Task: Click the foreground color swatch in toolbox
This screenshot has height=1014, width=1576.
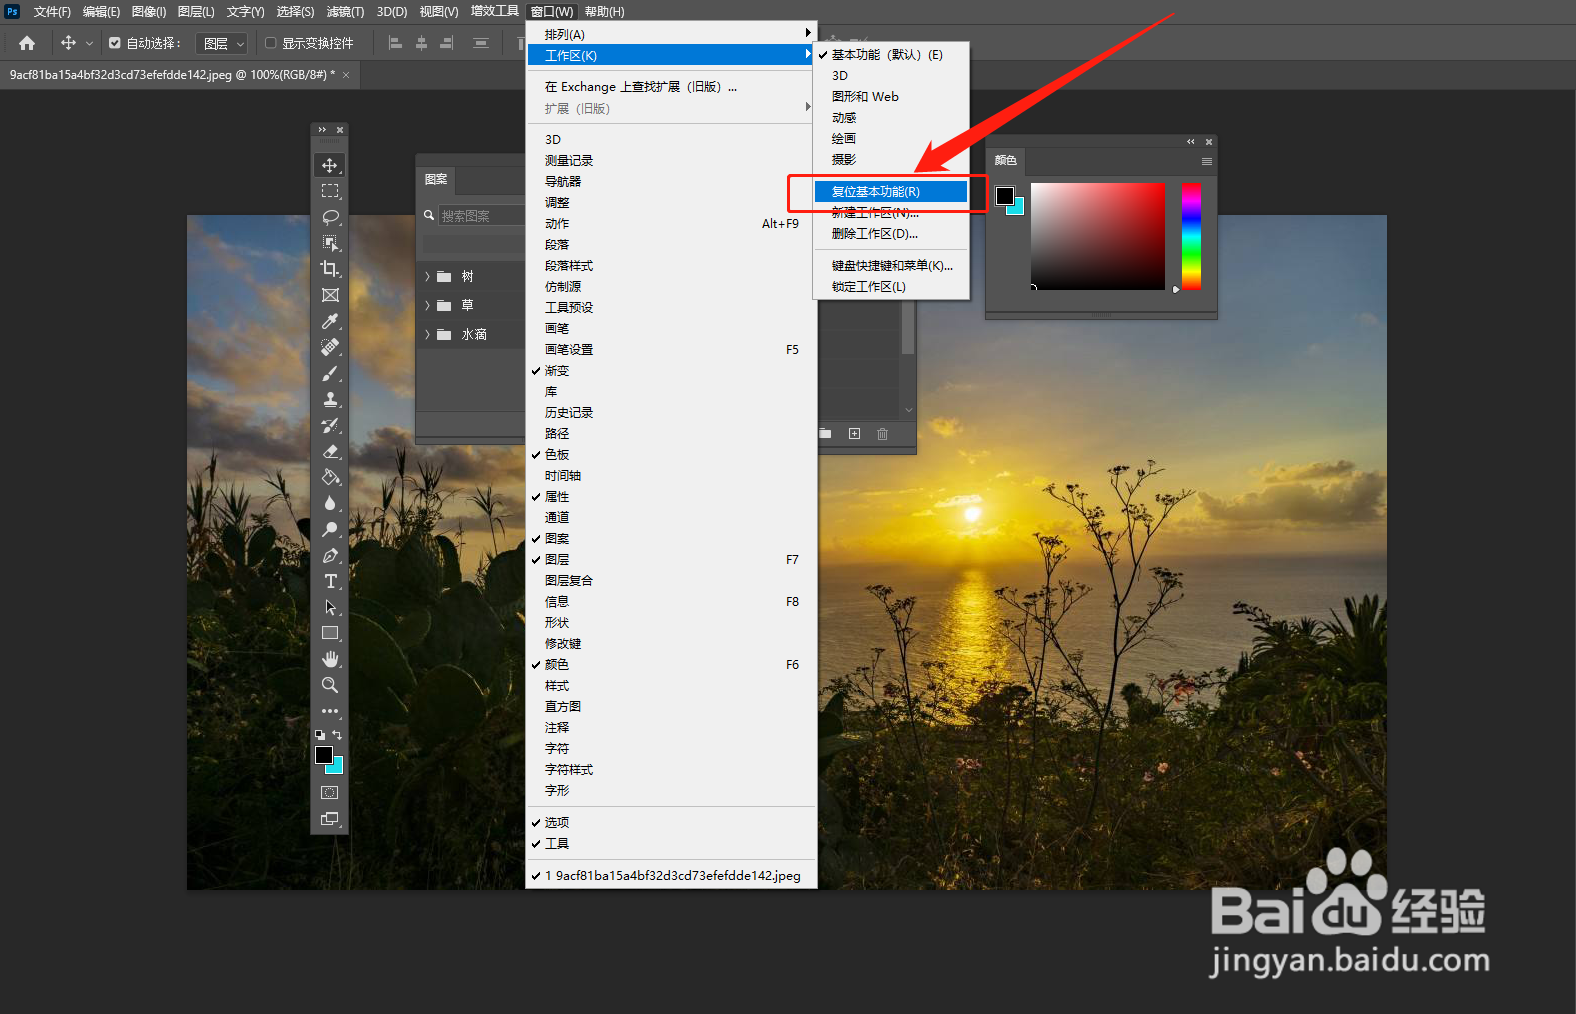Action: tap(324, 755)
